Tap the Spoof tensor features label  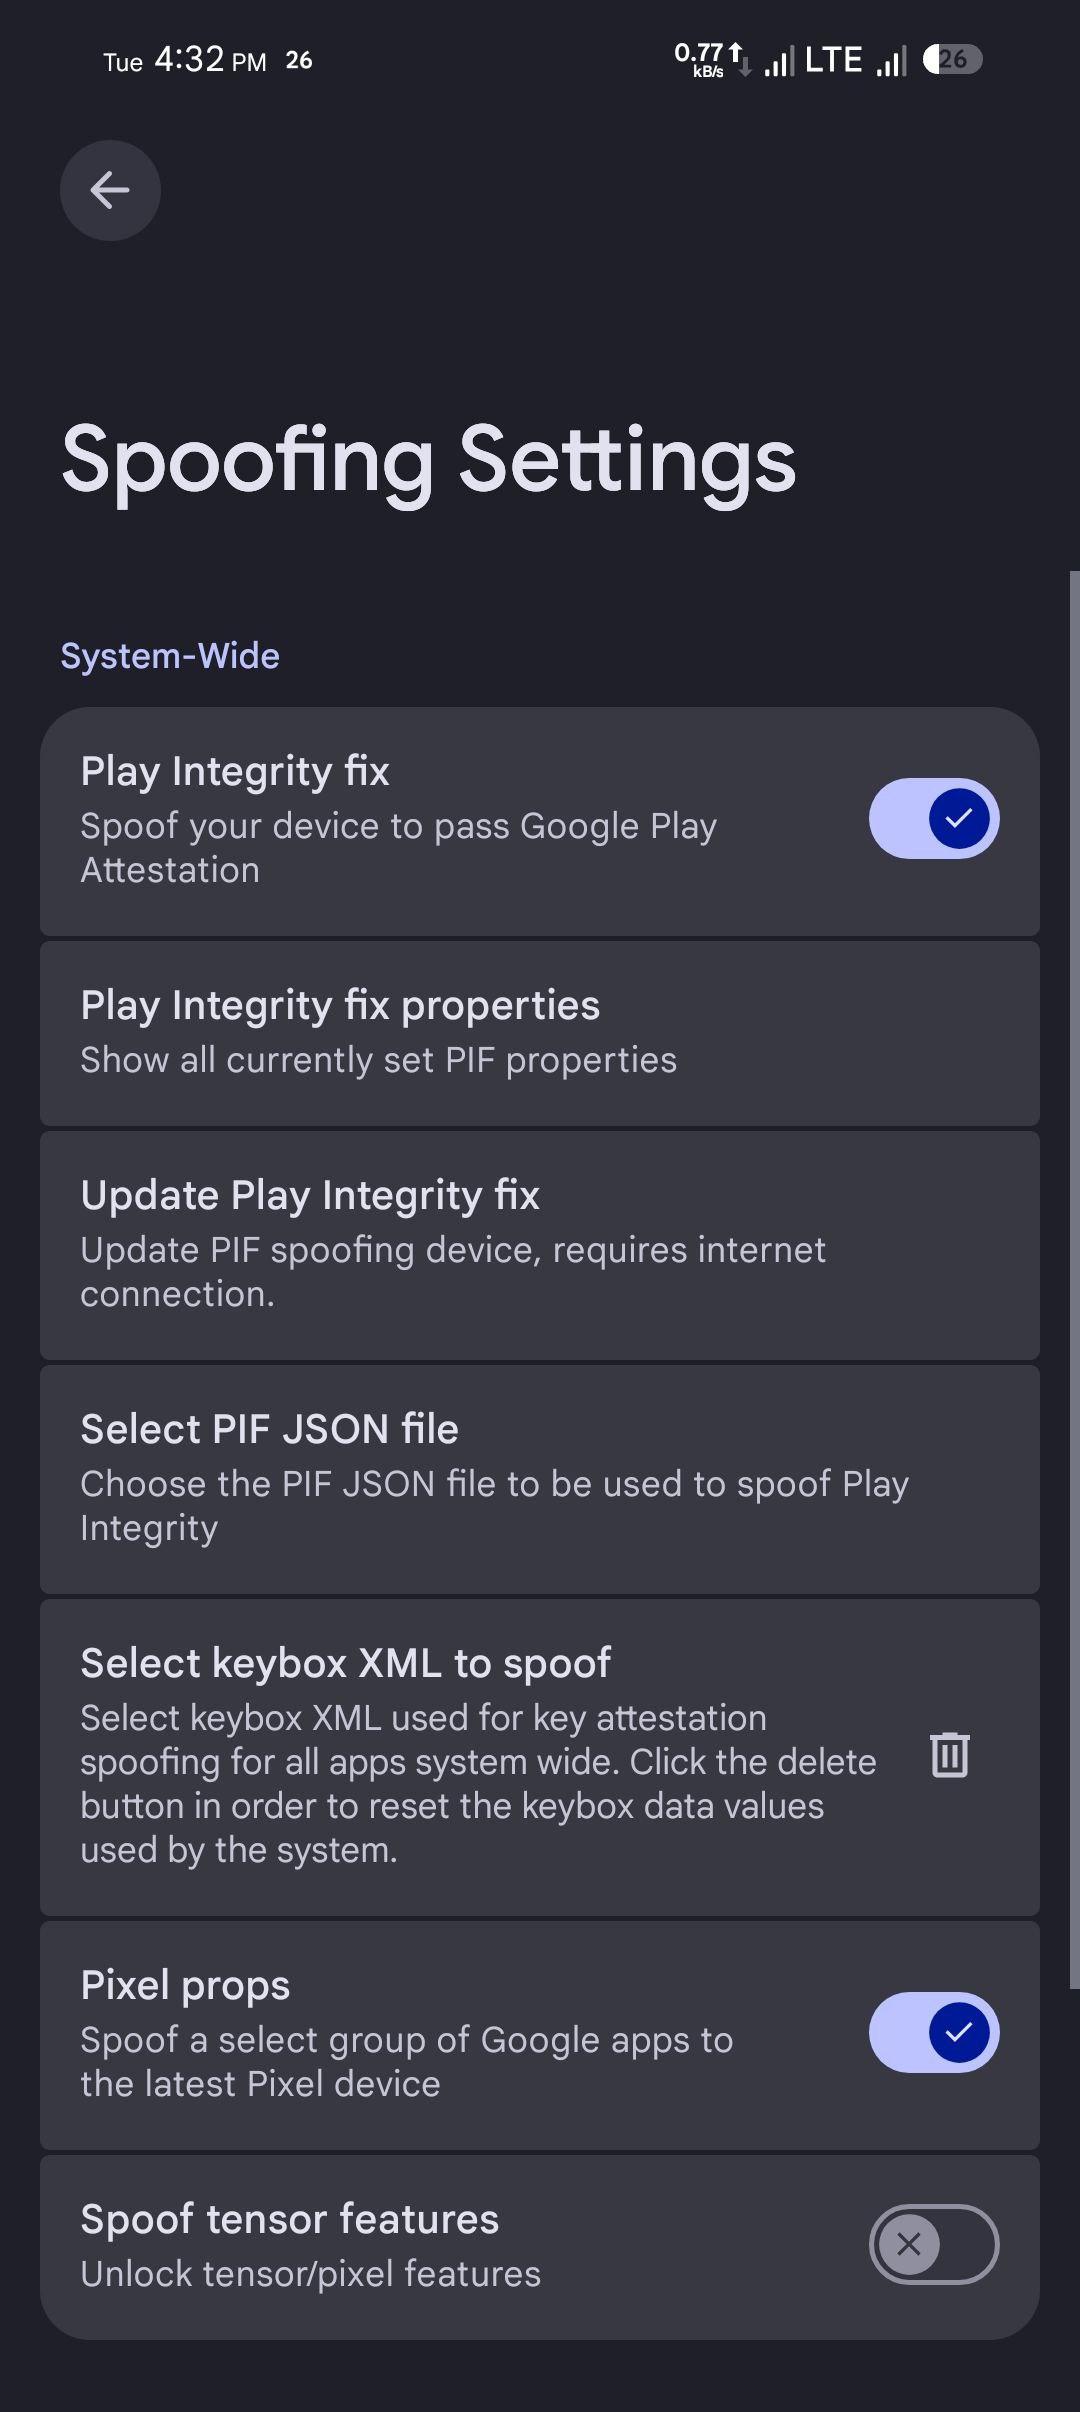click(289, 2219)
